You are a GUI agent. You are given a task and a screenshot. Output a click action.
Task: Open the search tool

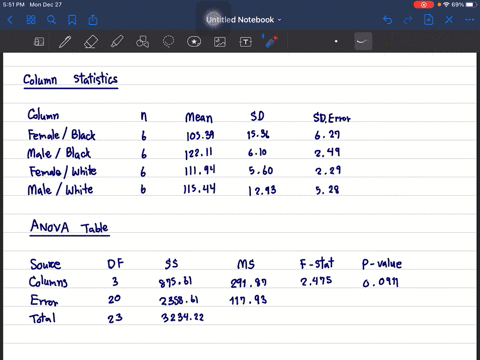(x=51, y=20)
